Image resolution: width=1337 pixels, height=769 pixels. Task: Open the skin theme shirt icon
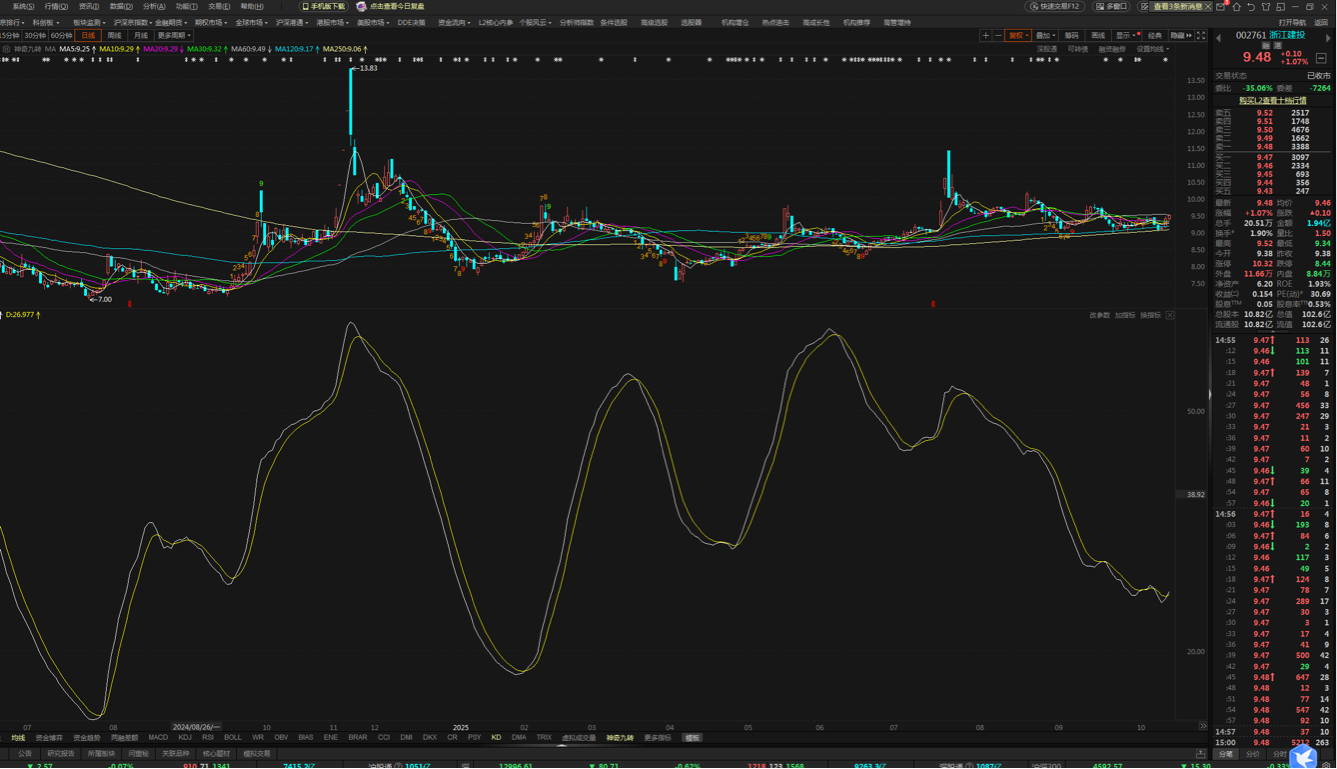[1266, 6]
